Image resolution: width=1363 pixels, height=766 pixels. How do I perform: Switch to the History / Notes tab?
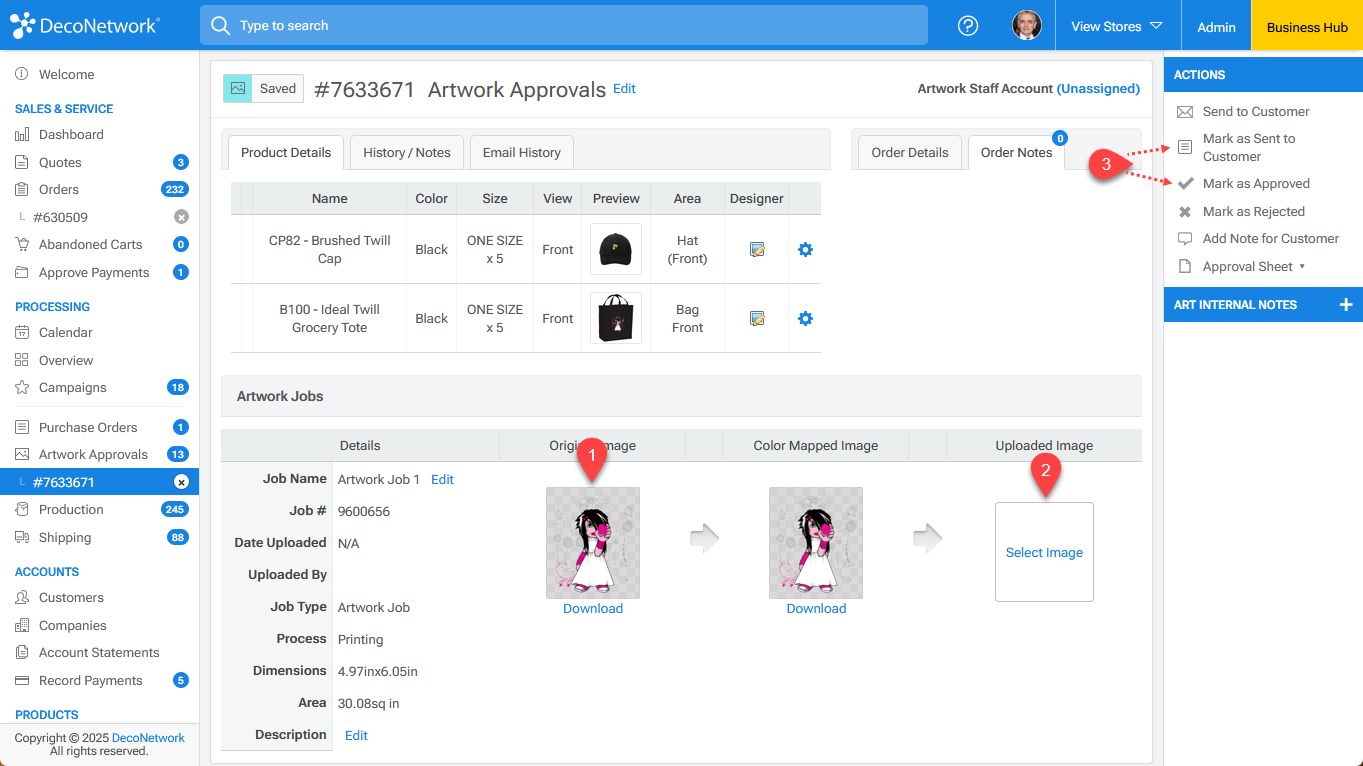406,153
